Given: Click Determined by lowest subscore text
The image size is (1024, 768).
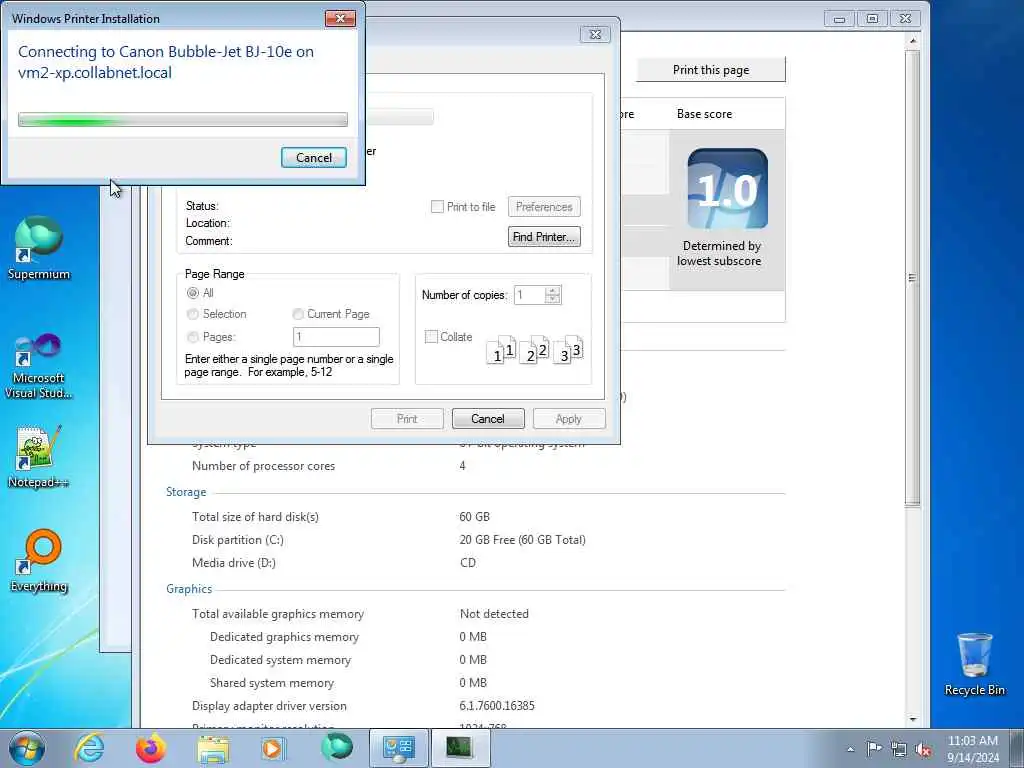Looking at the screenshot, I should (x=719, y=253).
